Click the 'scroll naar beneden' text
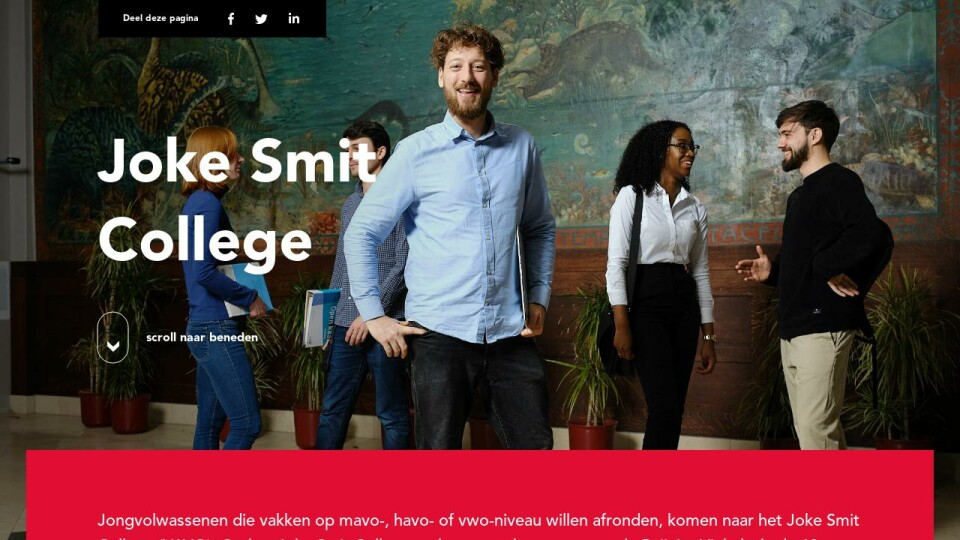960x540 pixels. point(202,337)
